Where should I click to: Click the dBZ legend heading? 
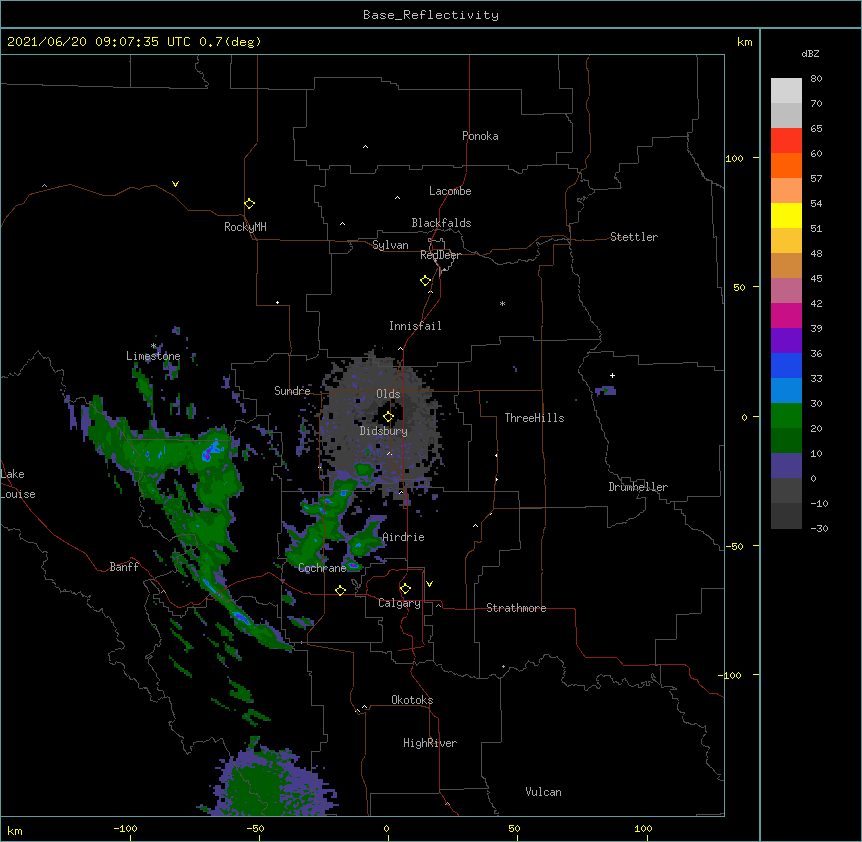(810, 54)
